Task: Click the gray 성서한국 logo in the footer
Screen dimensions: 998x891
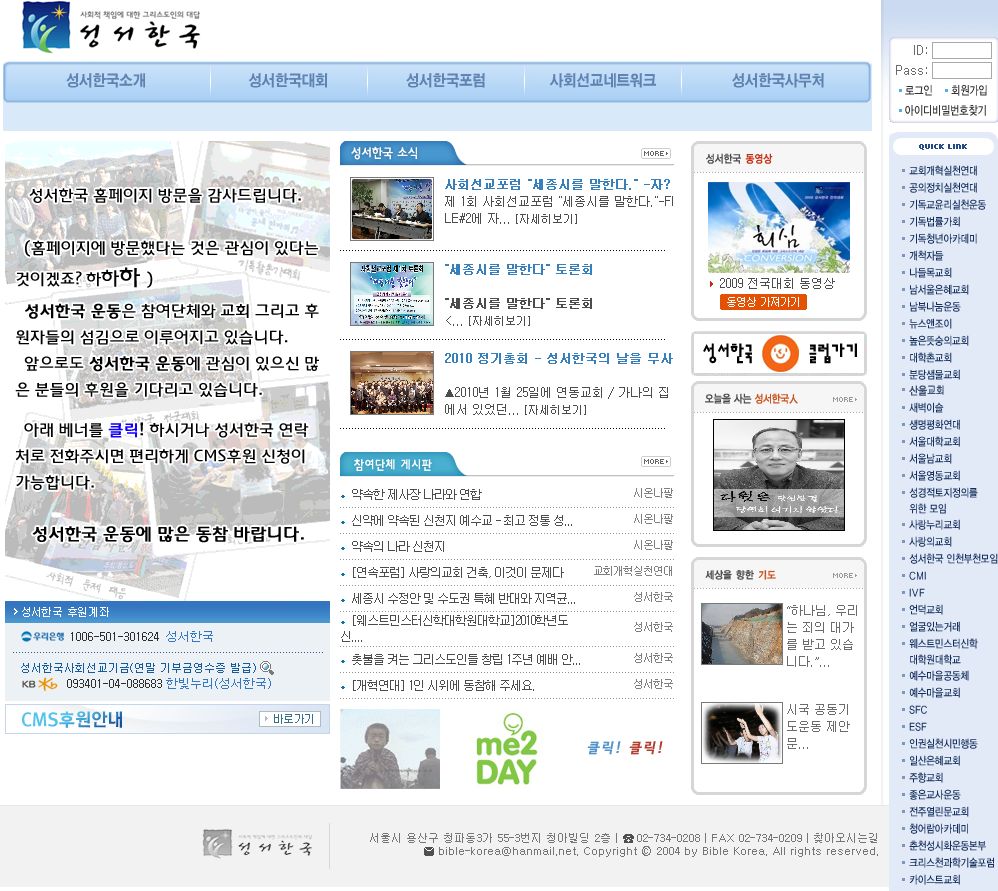Action: pos(258,844)
